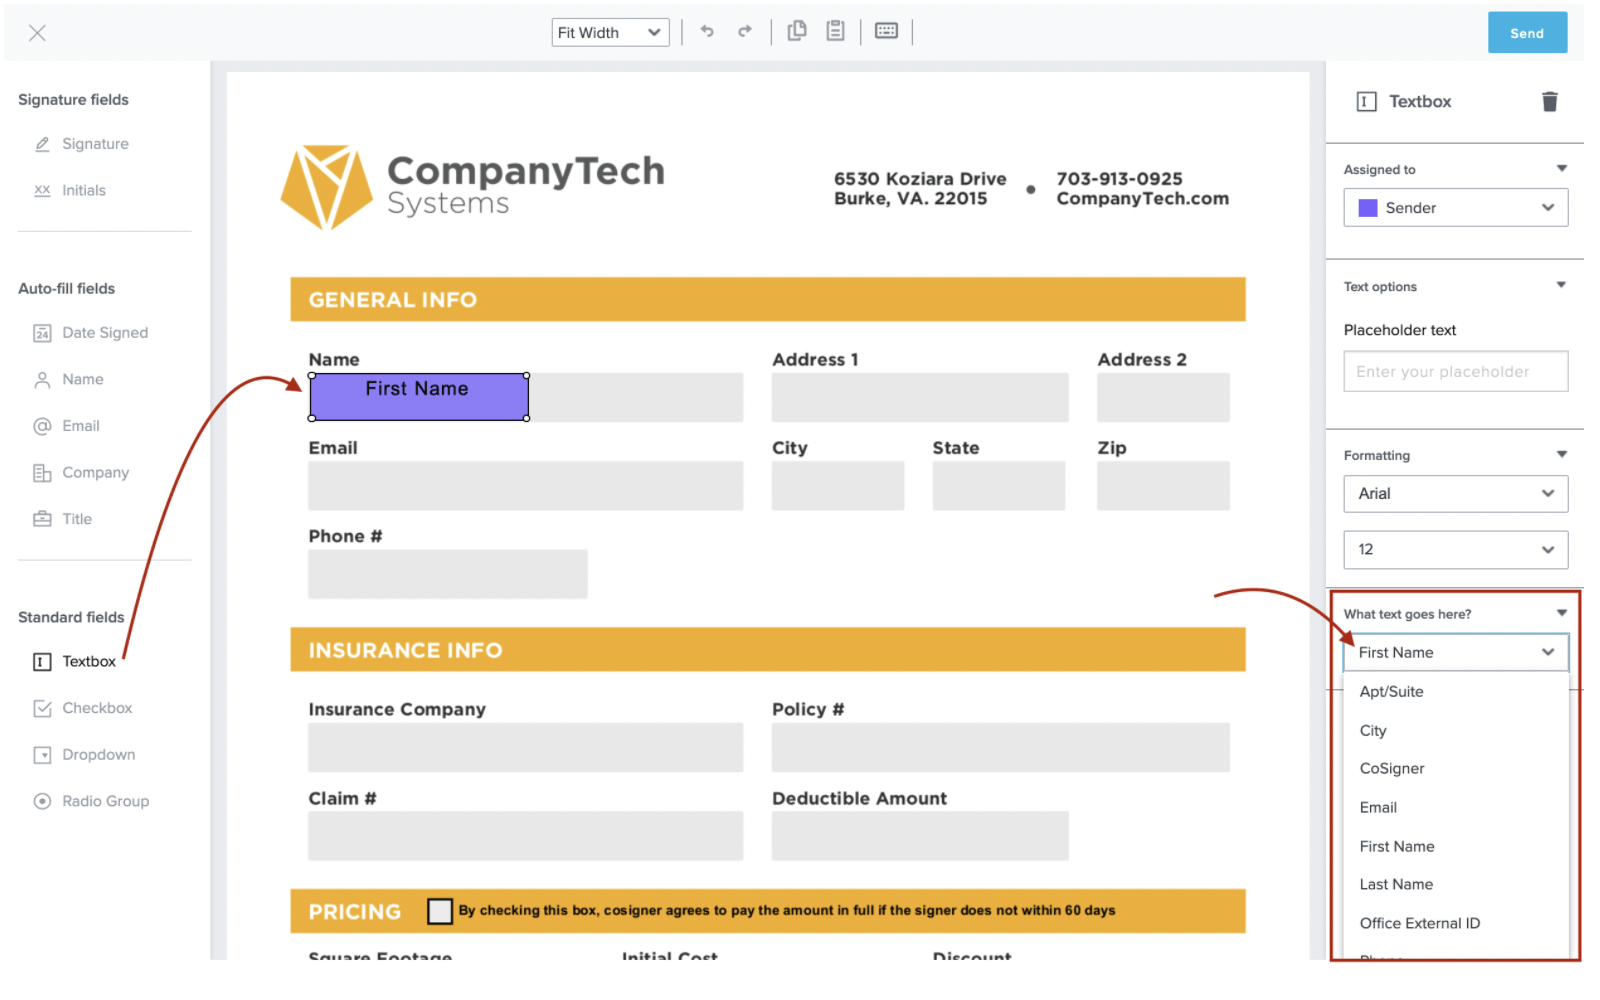Select the Initials field tool
Image resolution: width=1600 pixels, height=1000 pixels.
pos(84,190)
